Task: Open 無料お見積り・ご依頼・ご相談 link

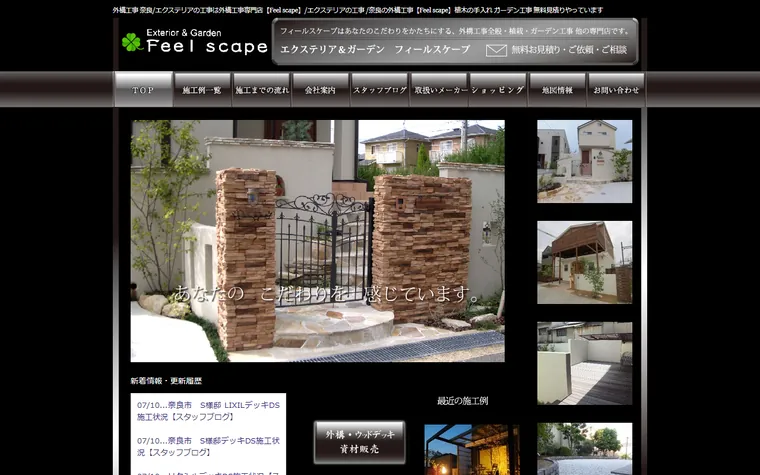Action: [569, 49]
